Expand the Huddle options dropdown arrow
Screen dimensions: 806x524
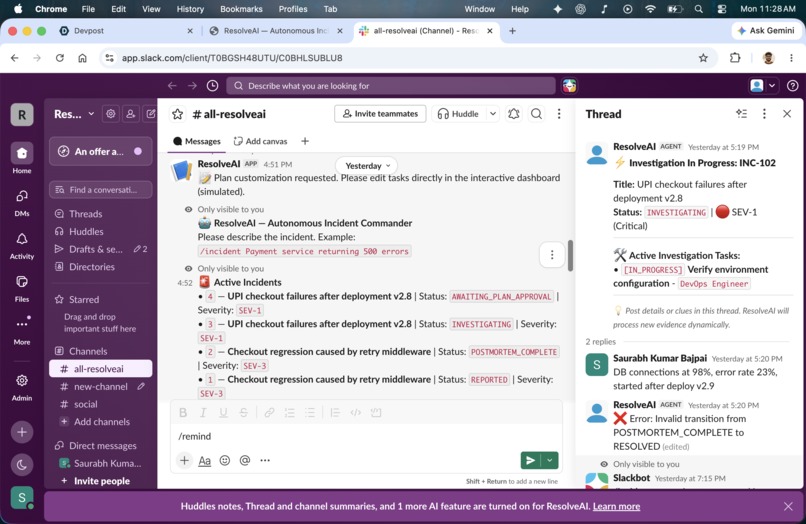(492, 114)
